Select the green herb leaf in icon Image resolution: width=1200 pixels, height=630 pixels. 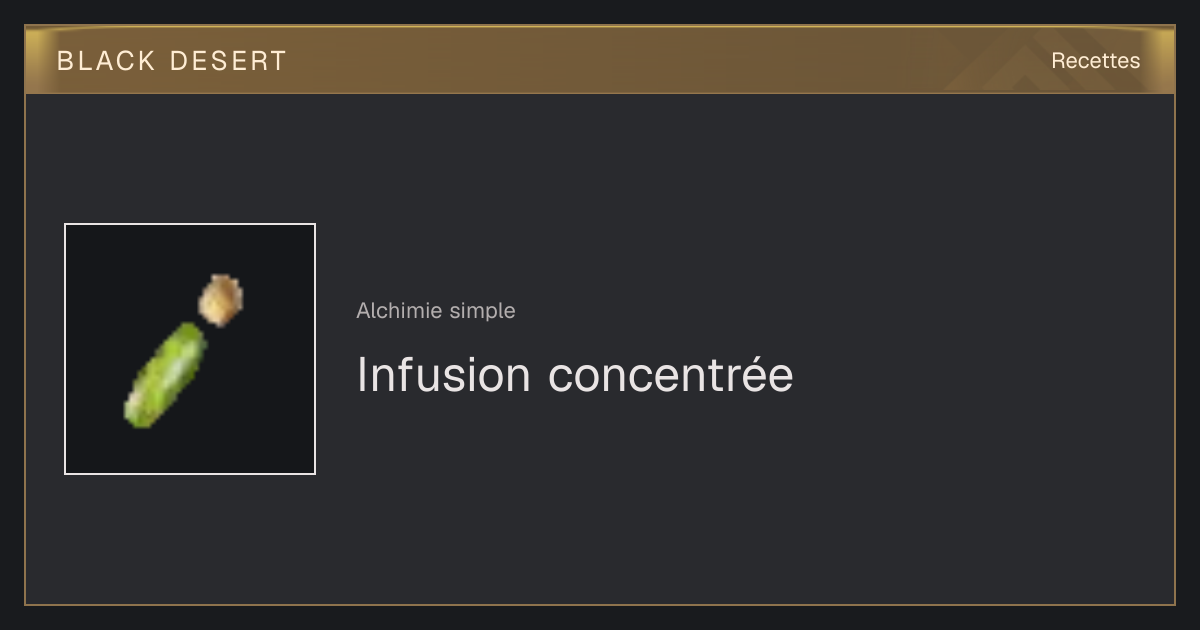point(165,375)
